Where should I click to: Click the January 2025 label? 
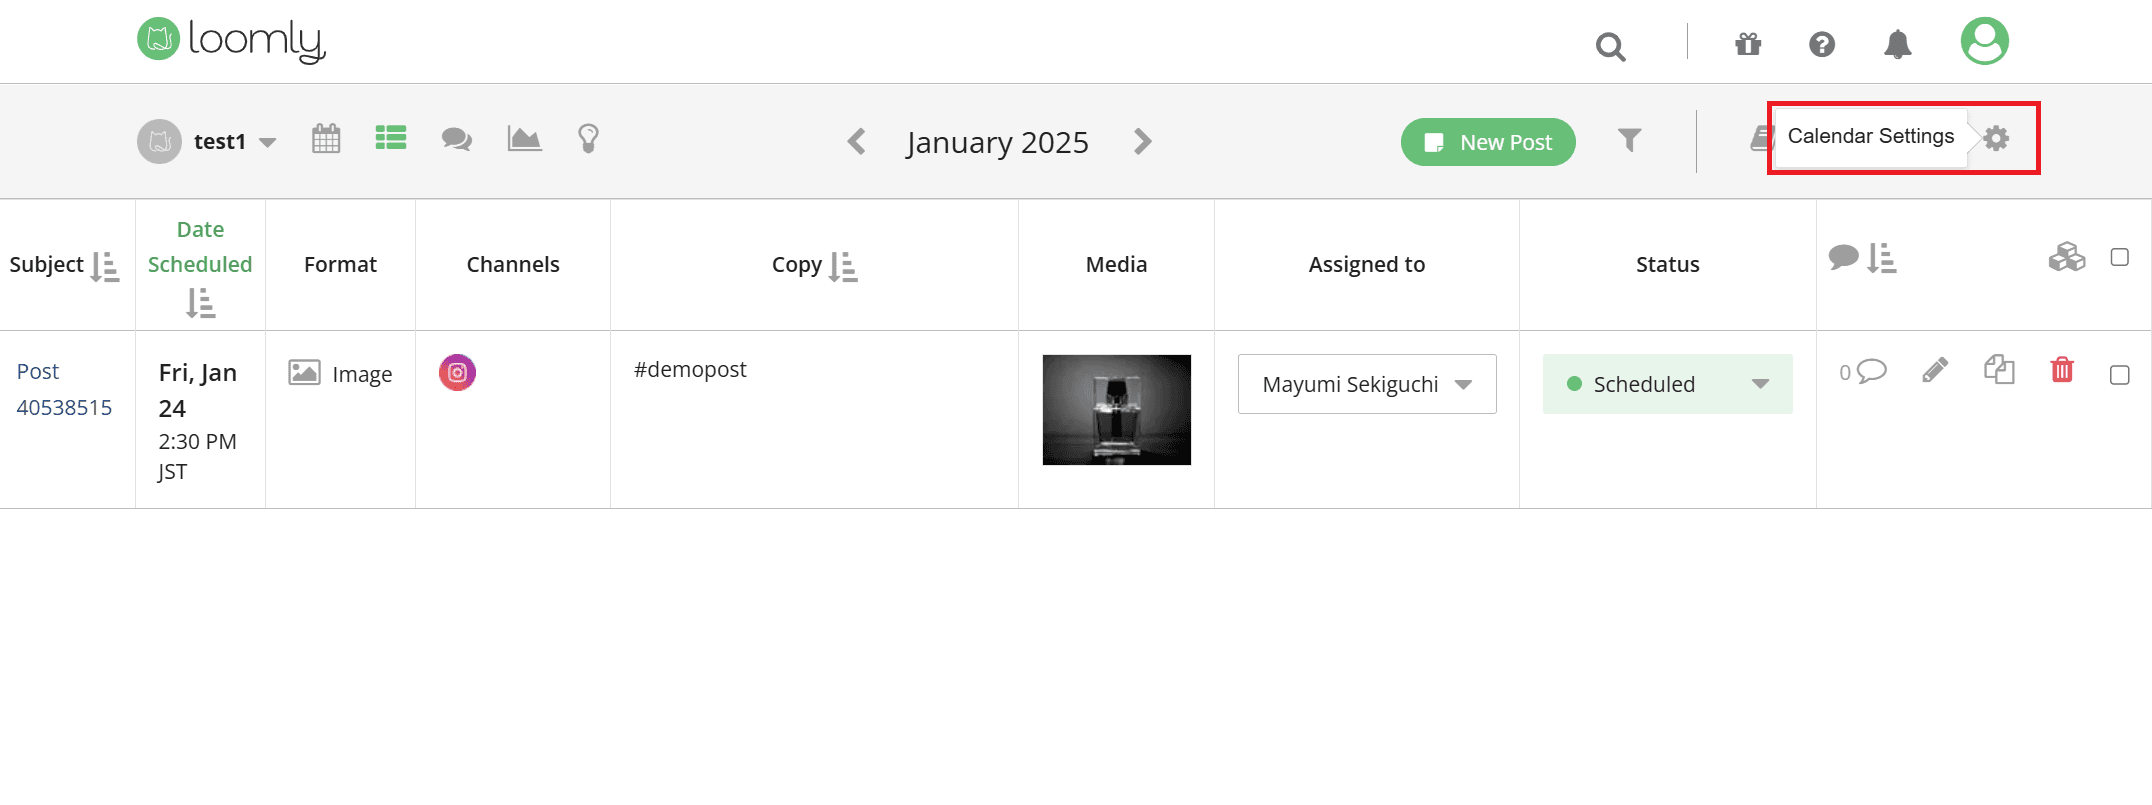pyautogui.click(x=997, y=142)
